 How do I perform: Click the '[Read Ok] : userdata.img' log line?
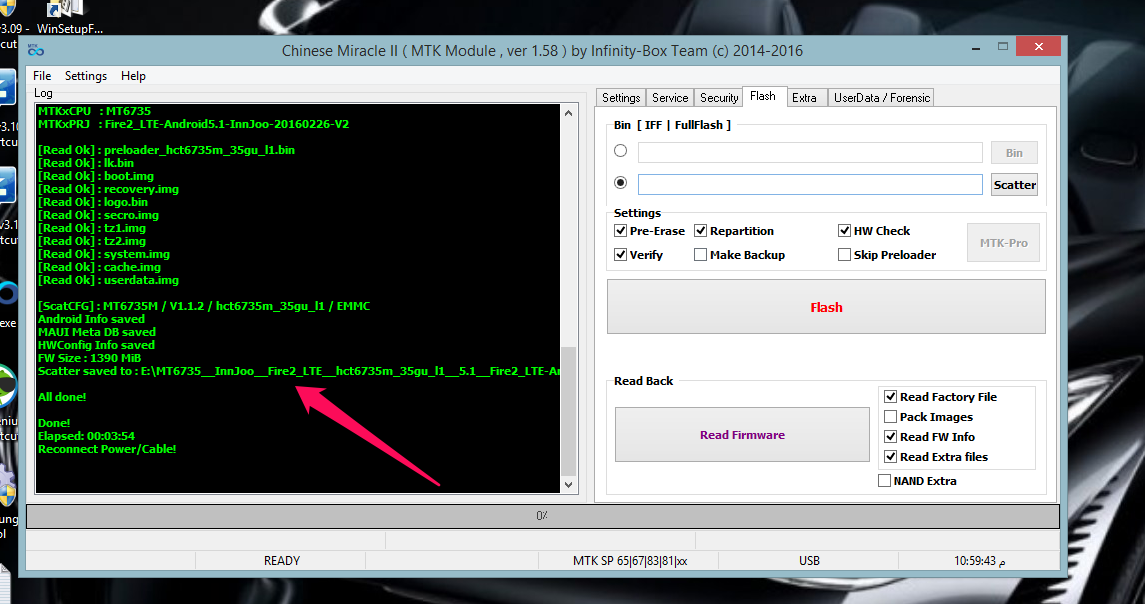(108, 280)
